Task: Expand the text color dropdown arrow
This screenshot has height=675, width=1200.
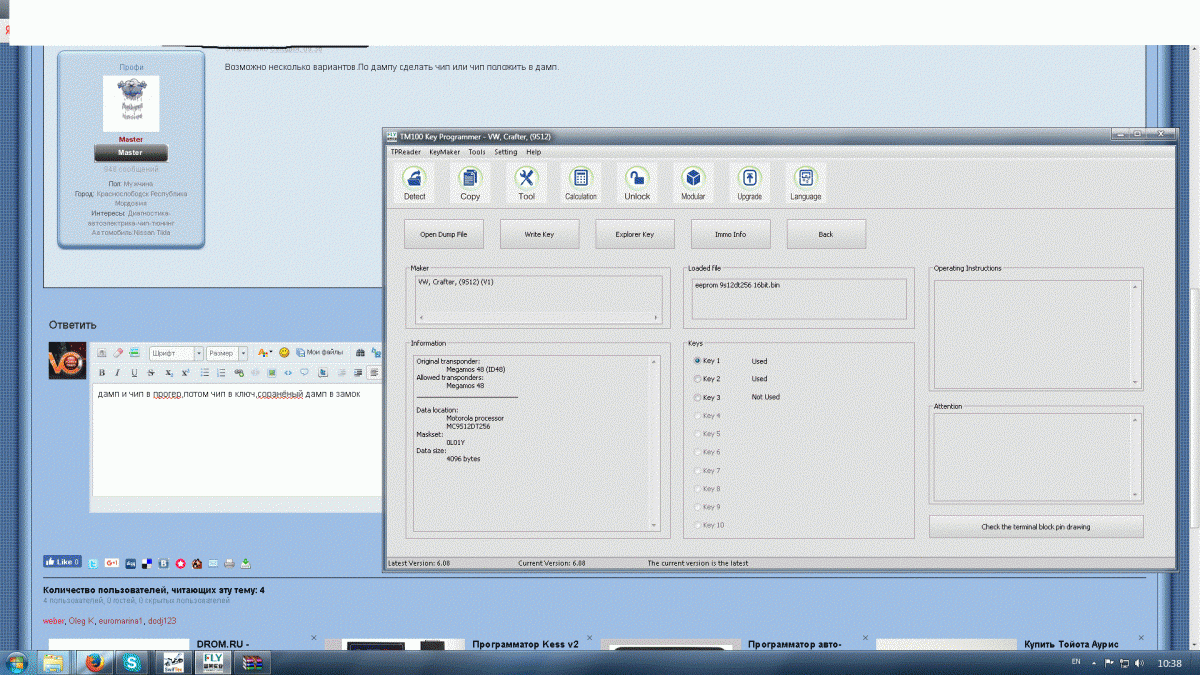Action: (x=271, y=352)
